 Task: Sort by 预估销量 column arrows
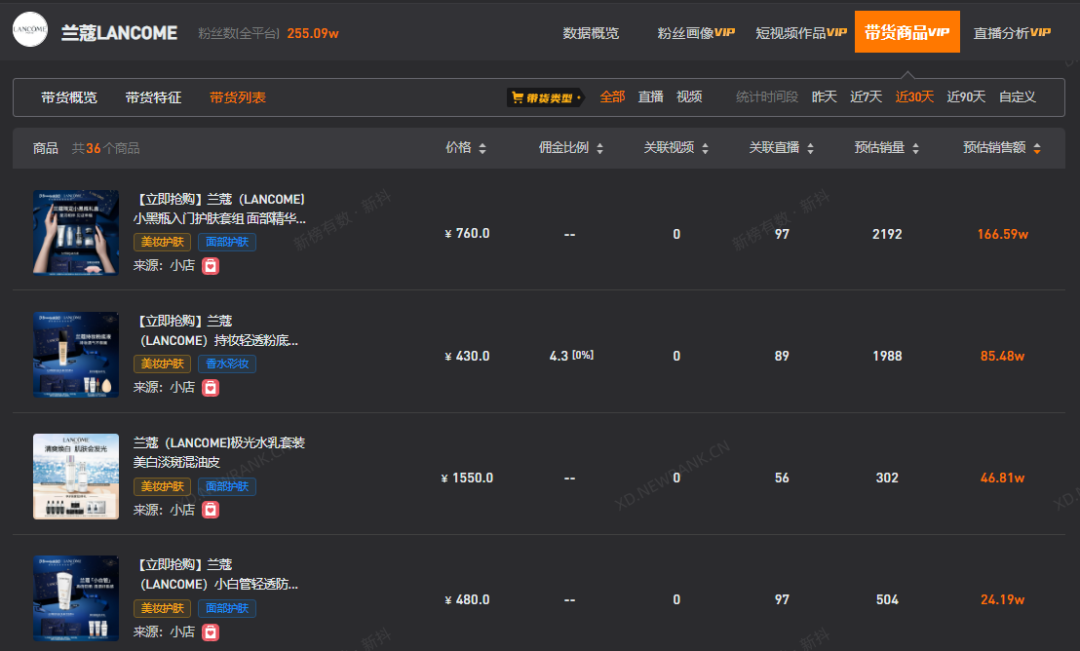[915, 148]
